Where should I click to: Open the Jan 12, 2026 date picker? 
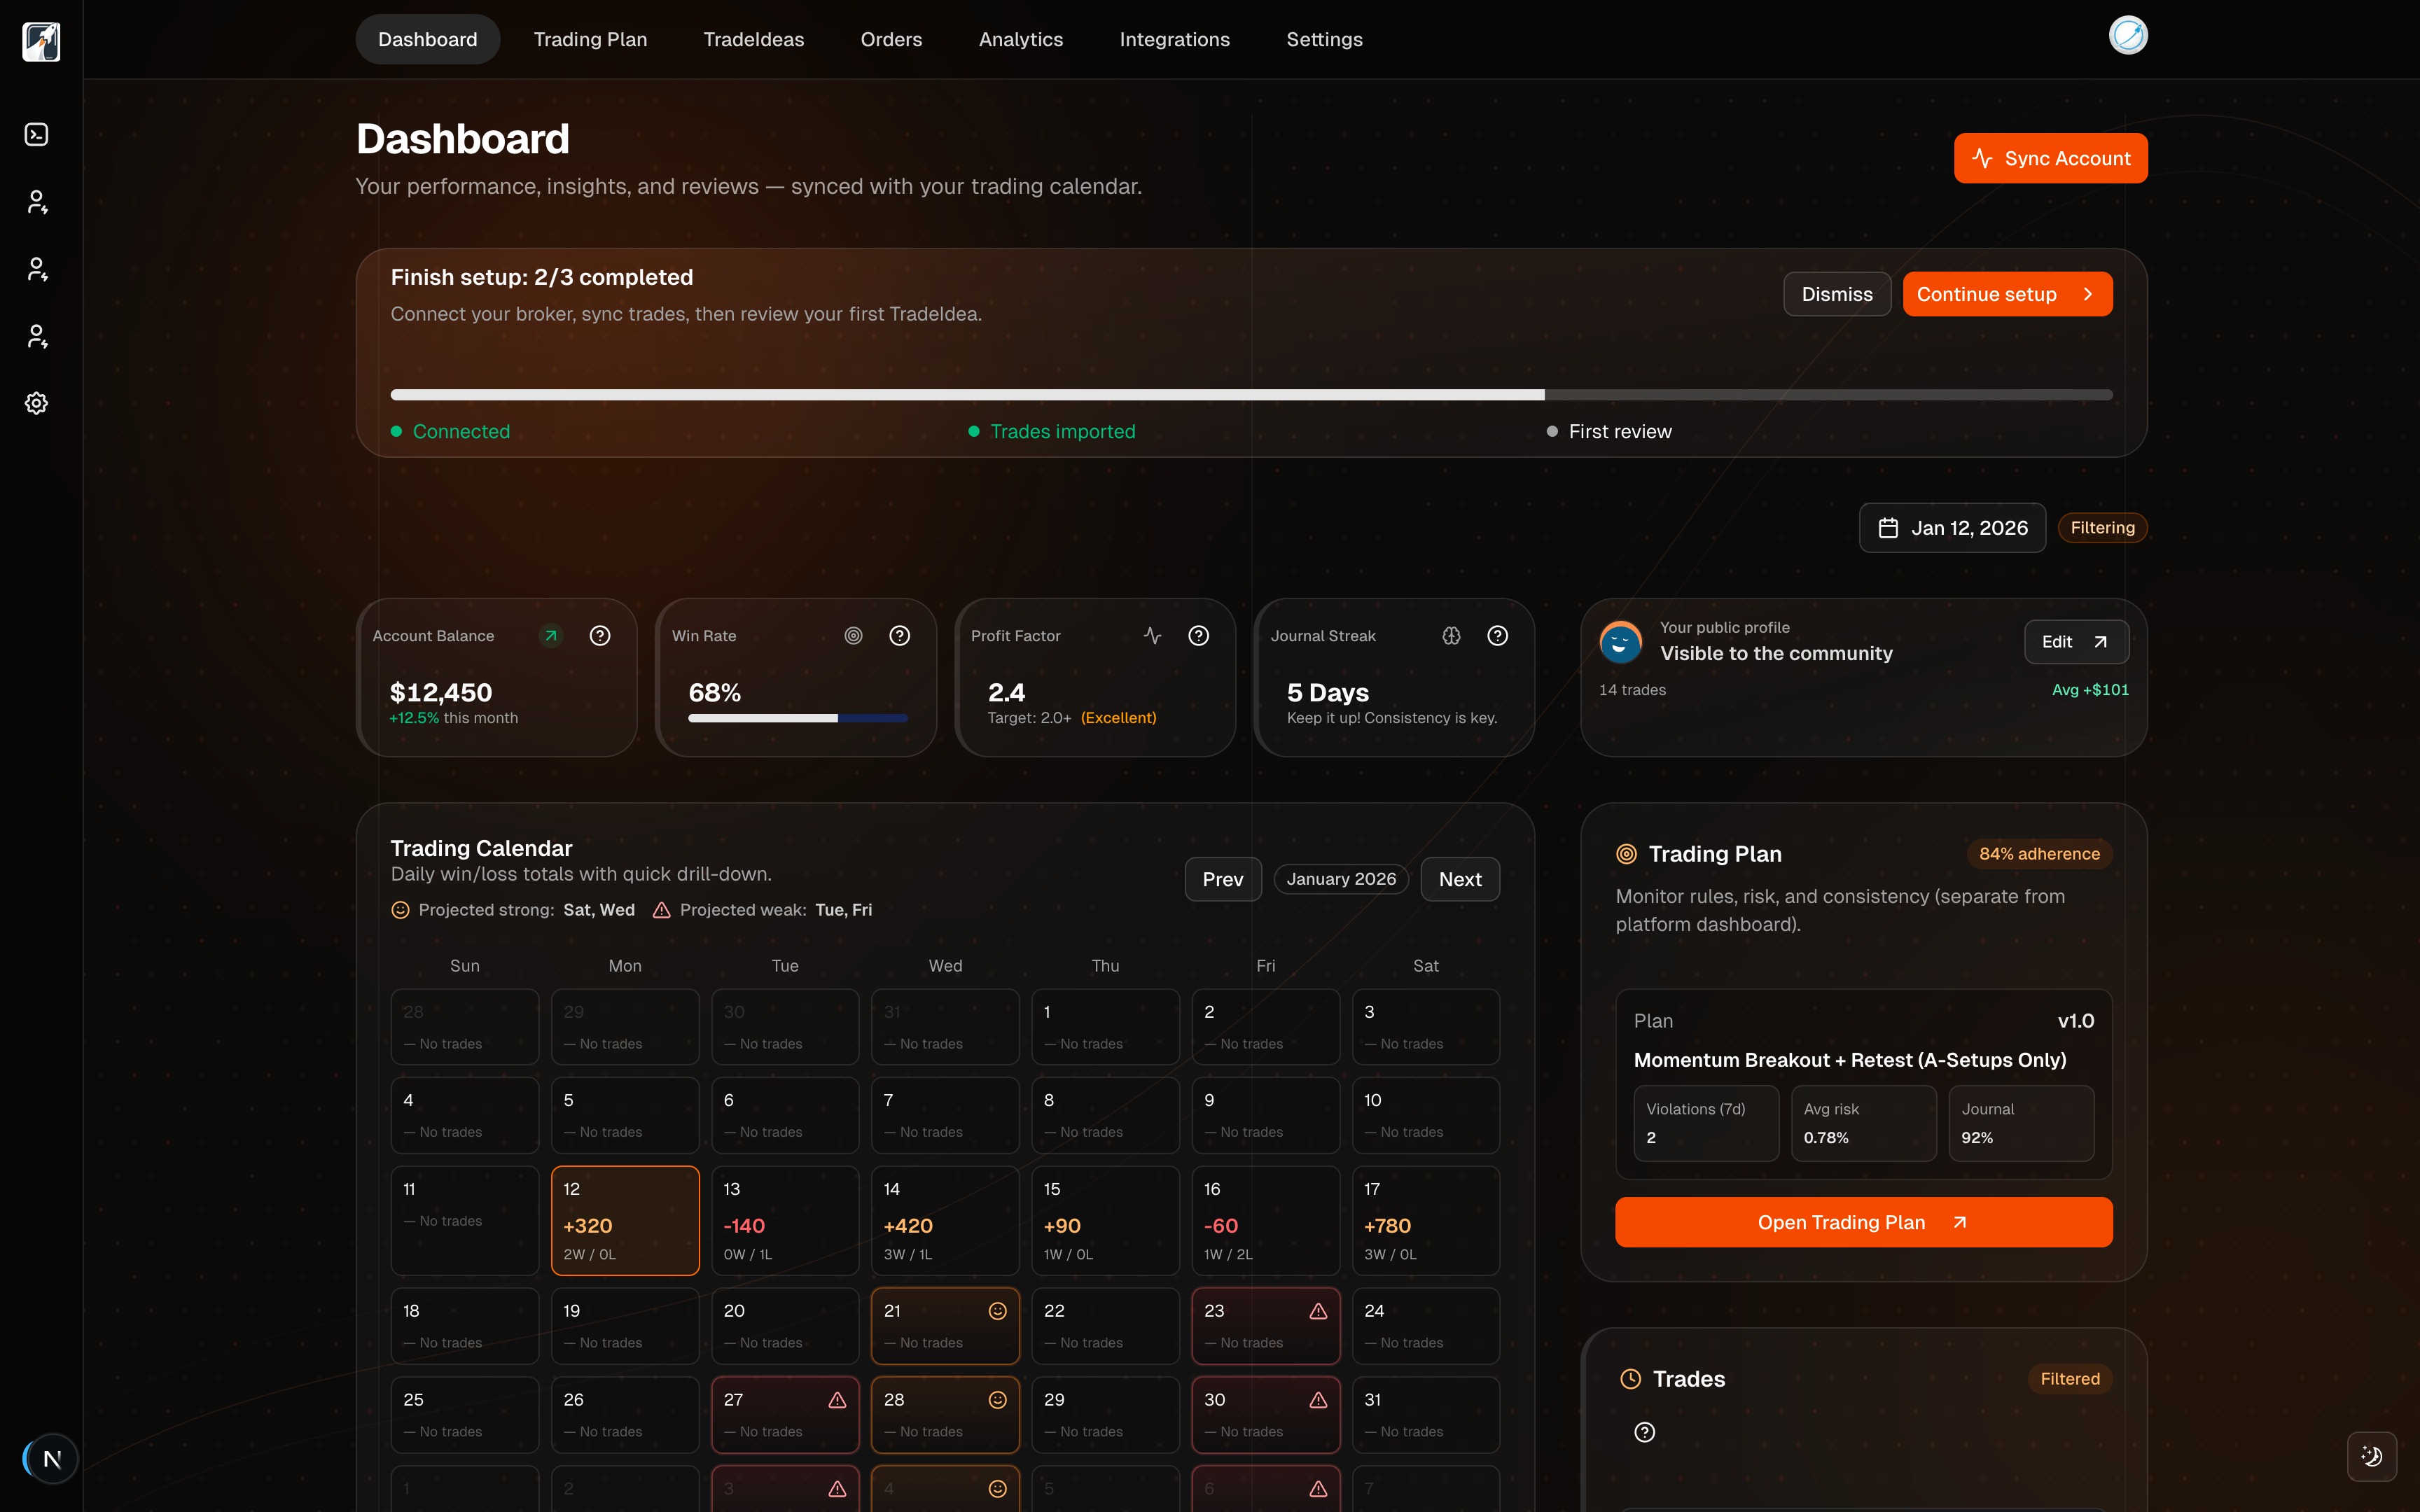tap(1952, 528)
